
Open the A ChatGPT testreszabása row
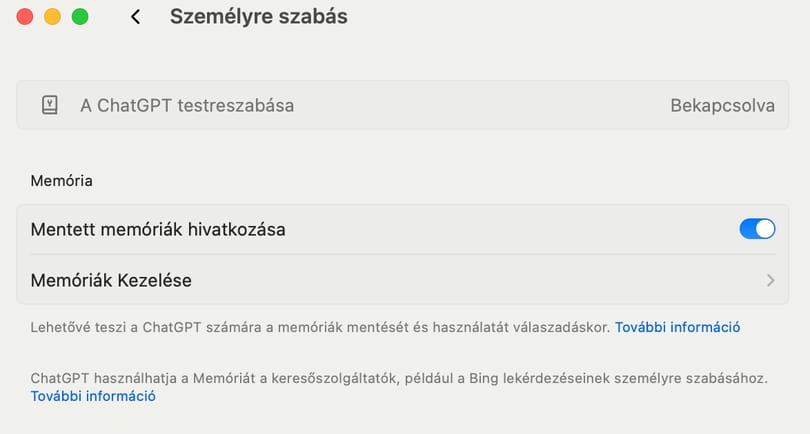(x=402, y=105)
